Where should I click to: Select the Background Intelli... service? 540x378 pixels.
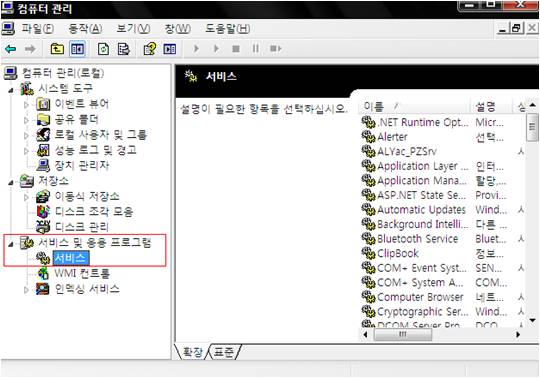click(x=422, y=224)
